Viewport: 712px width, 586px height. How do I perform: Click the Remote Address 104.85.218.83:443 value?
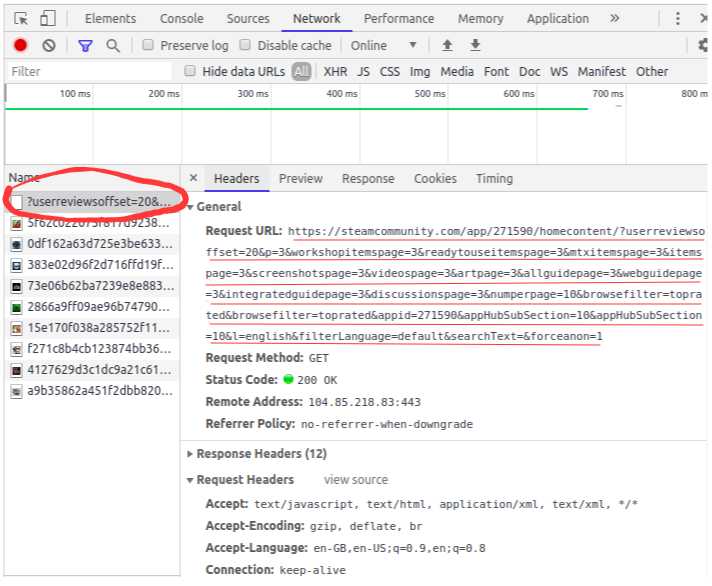[x=365, y=402]
